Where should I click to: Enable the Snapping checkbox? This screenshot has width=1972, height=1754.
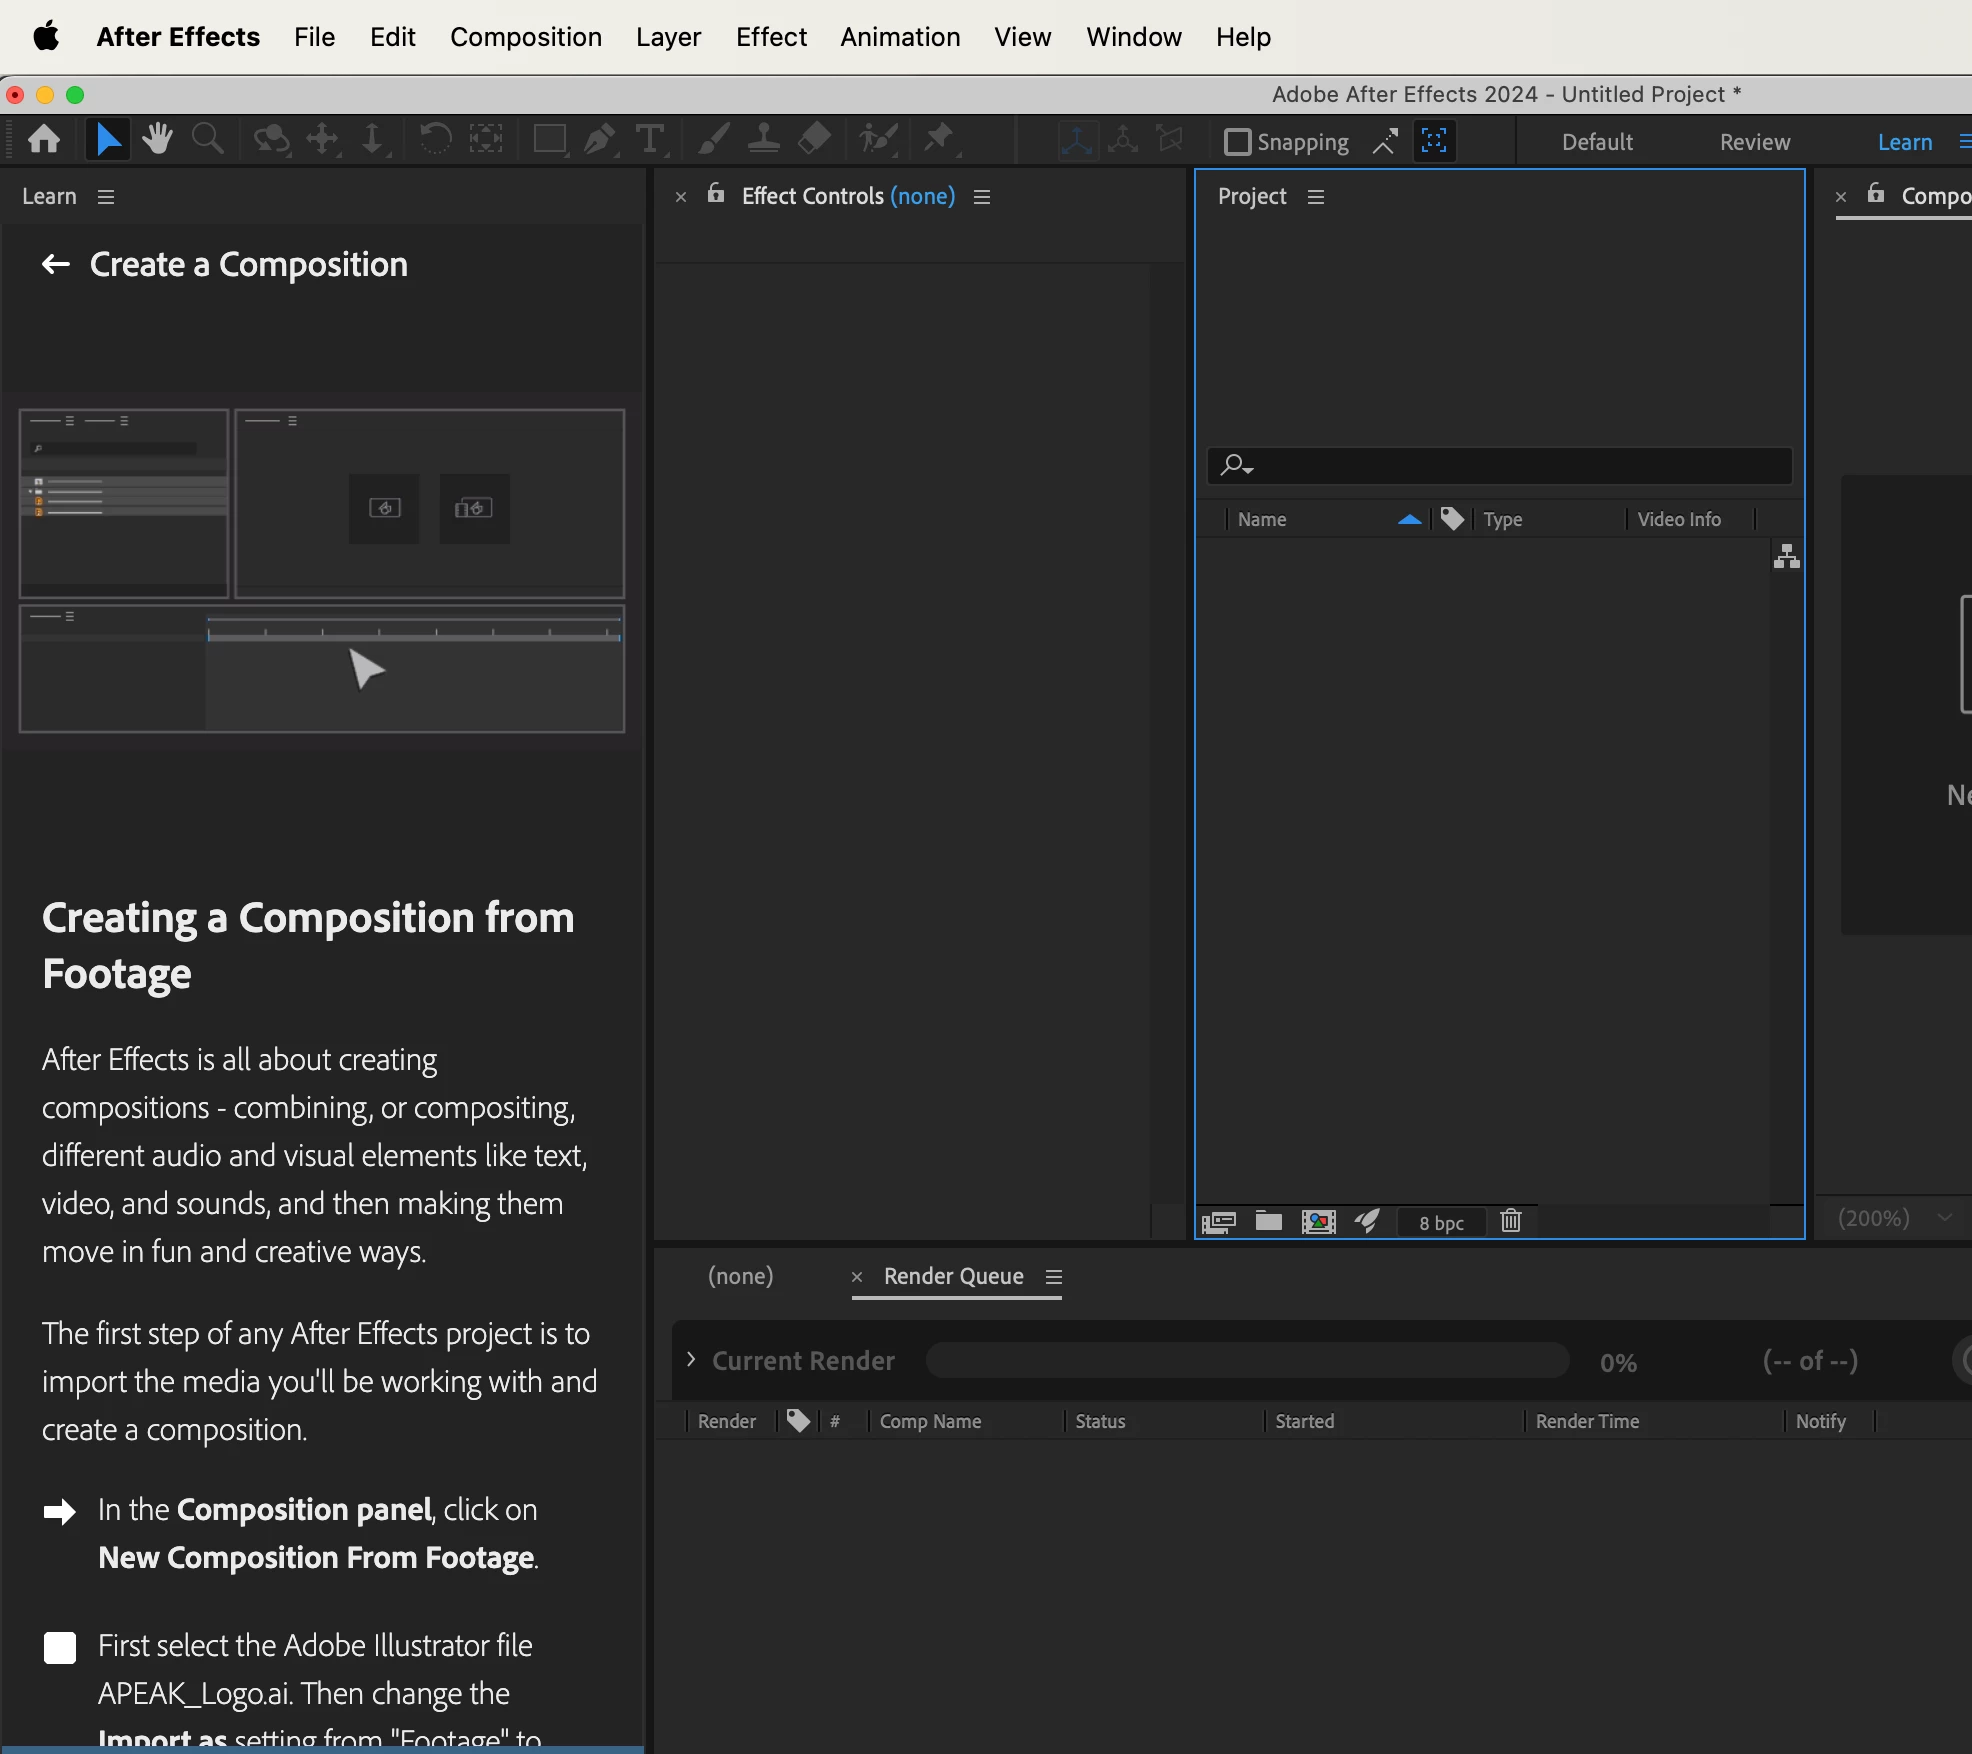tap(1237, 142)
